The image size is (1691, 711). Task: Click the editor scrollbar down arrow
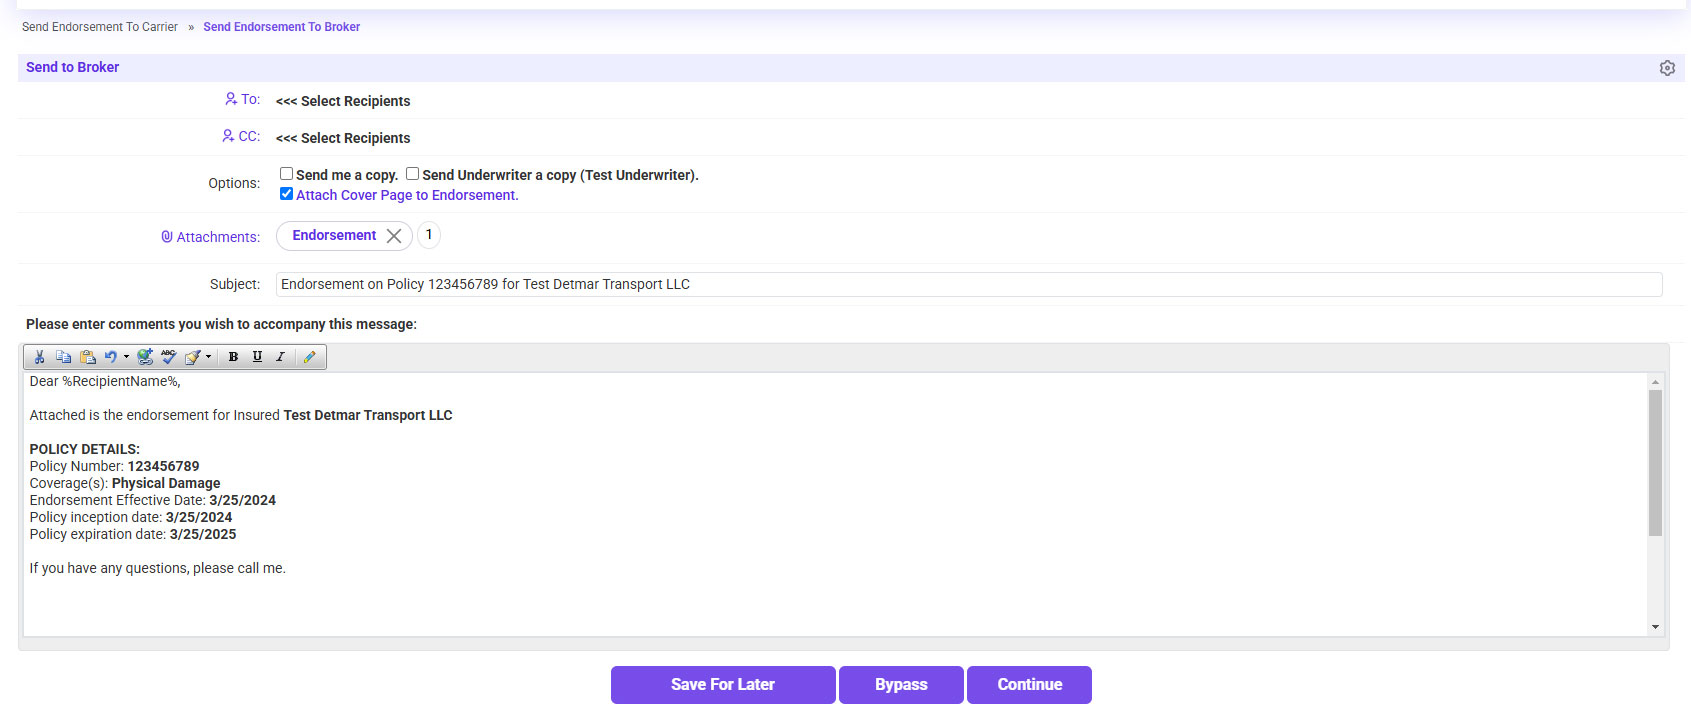click(x=1655, y=627)
